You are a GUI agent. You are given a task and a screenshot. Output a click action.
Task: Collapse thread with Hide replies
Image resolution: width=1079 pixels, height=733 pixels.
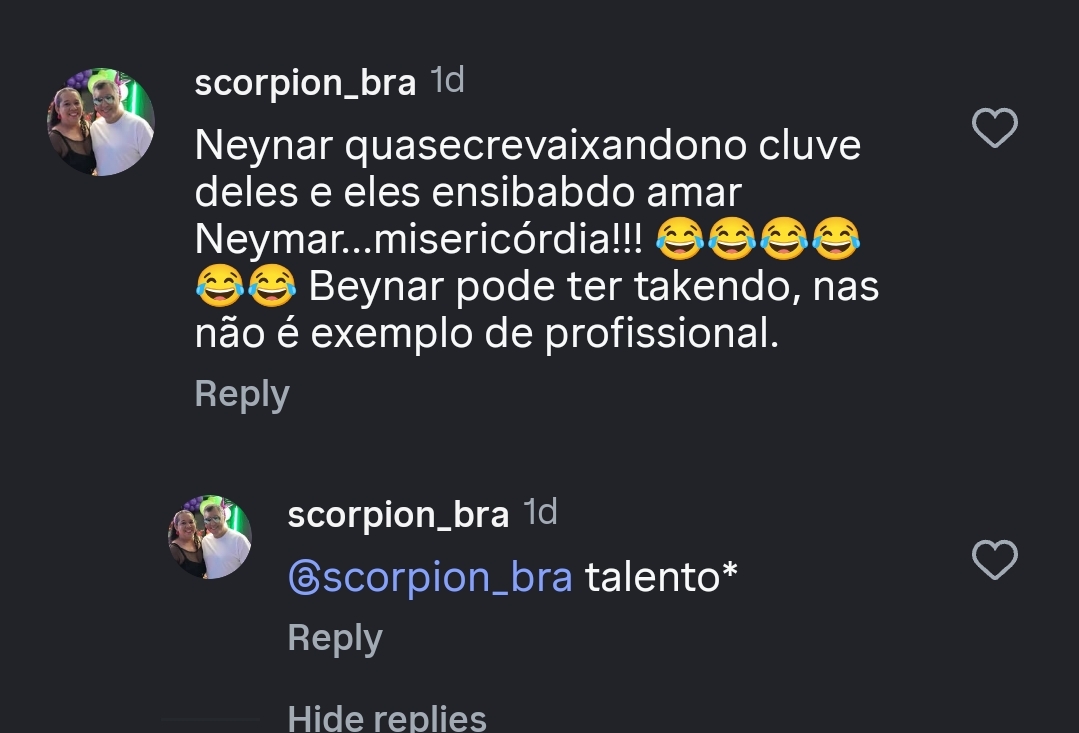(387, 717)
